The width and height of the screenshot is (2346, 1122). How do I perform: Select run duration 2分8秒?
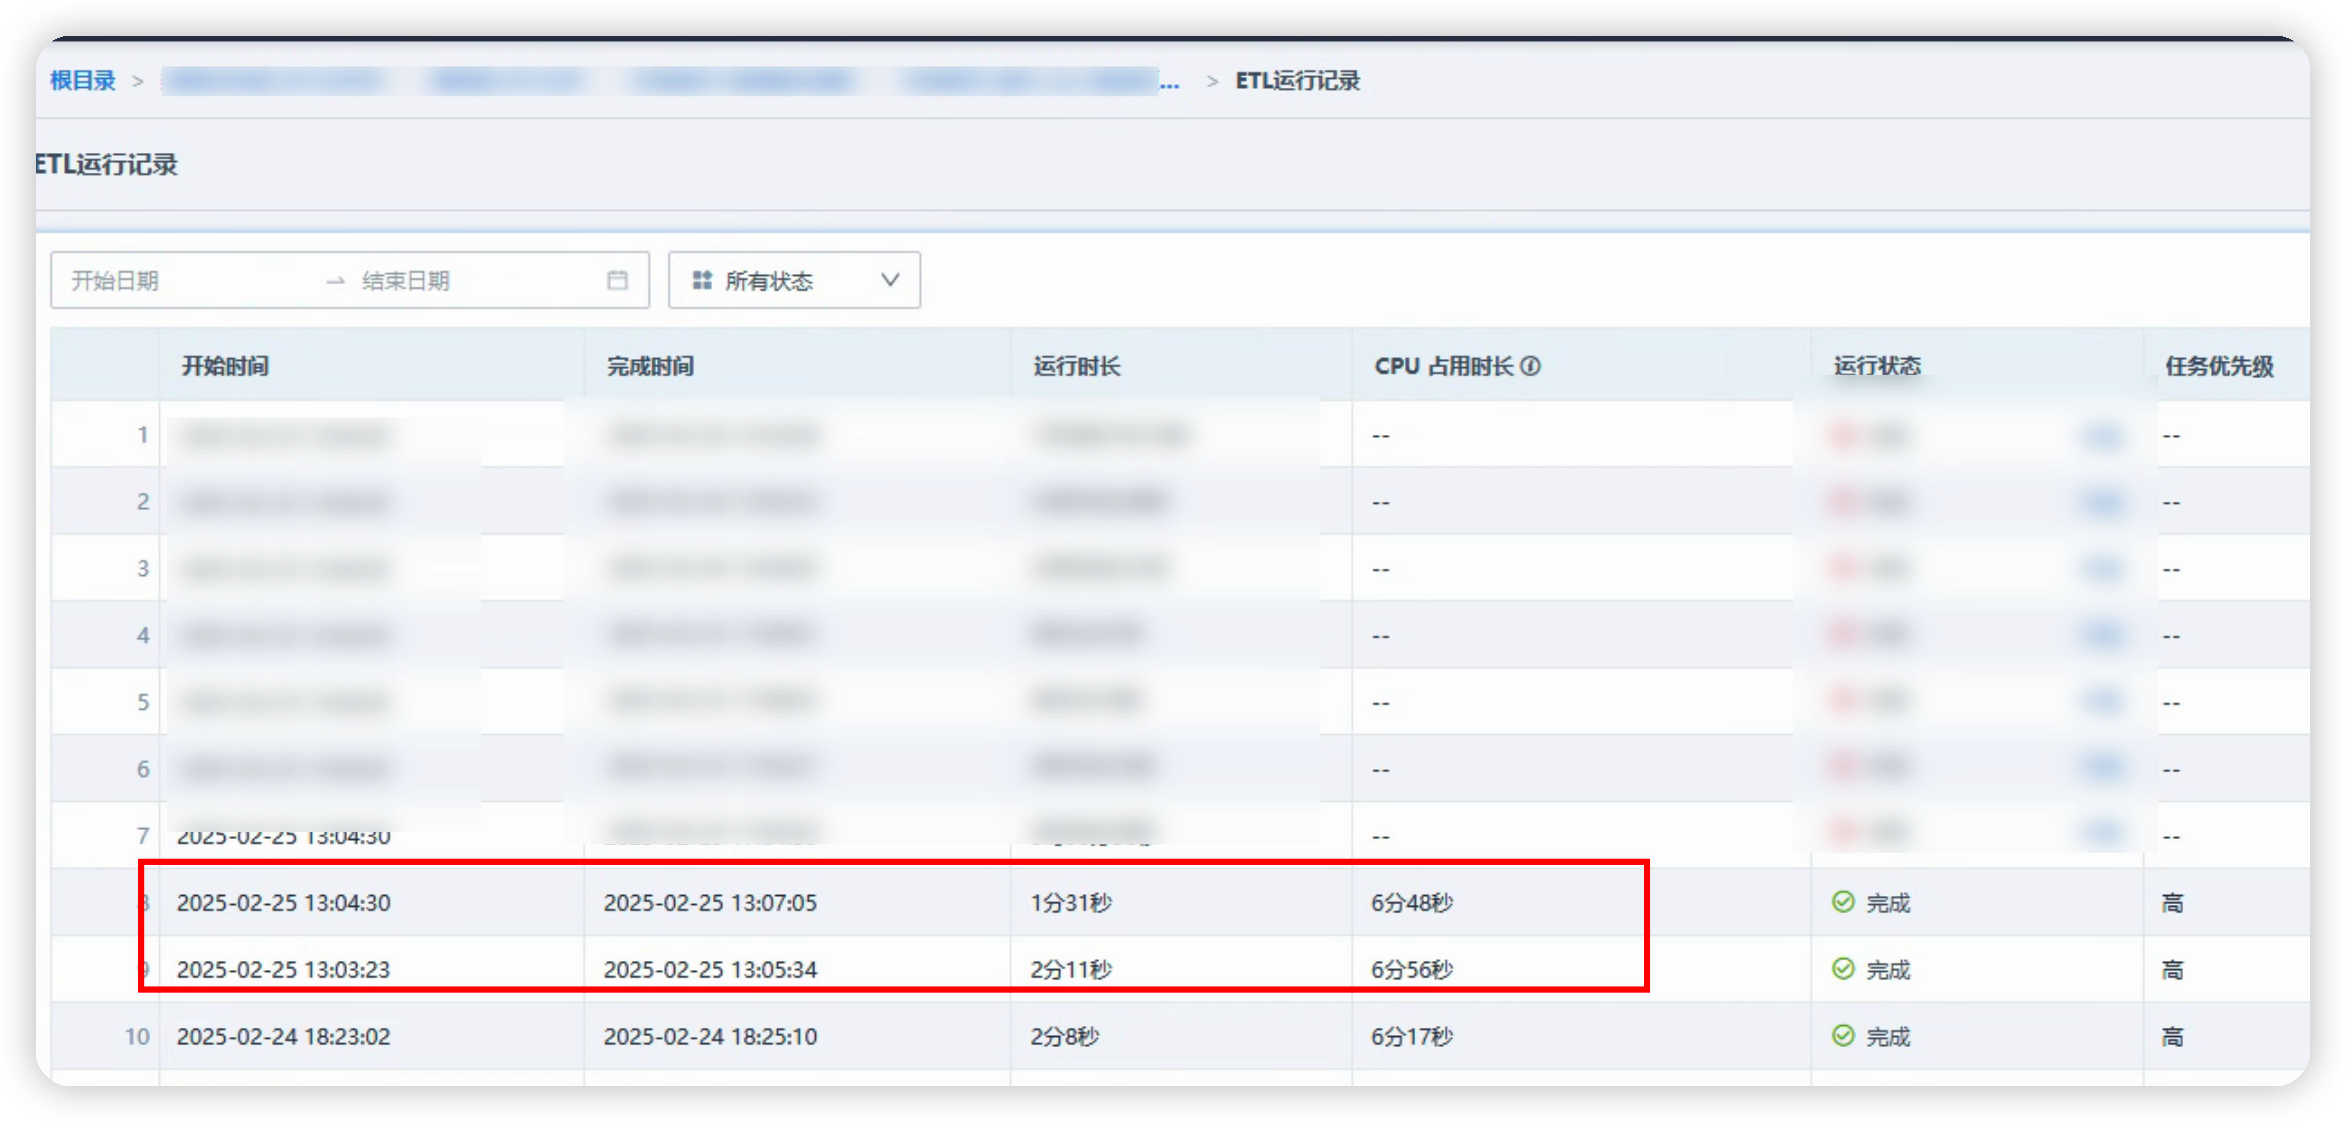(1065, 1037)
